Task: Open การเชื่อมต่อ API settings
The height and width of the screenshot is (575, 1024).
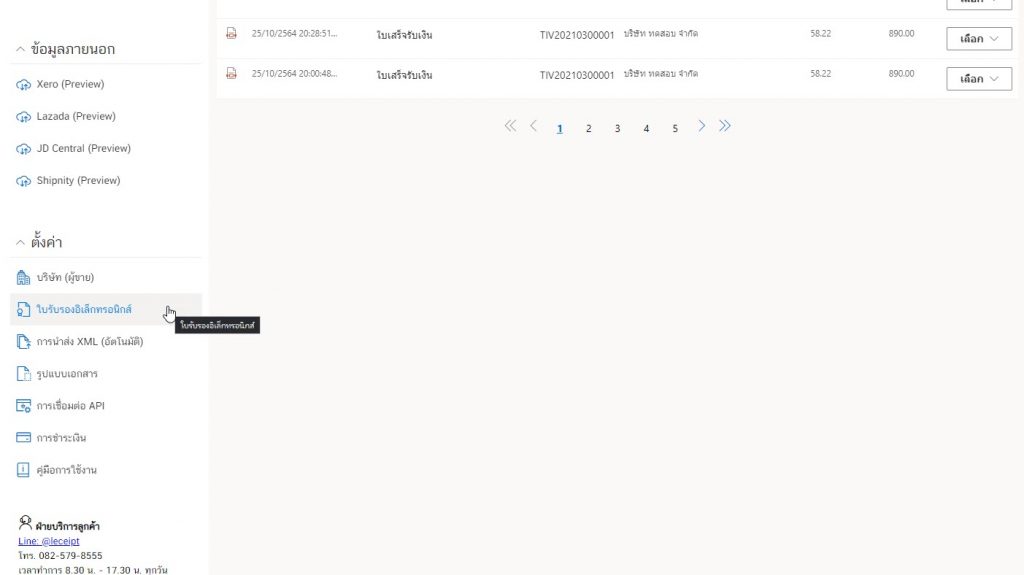Action: [x=106, y=406]
